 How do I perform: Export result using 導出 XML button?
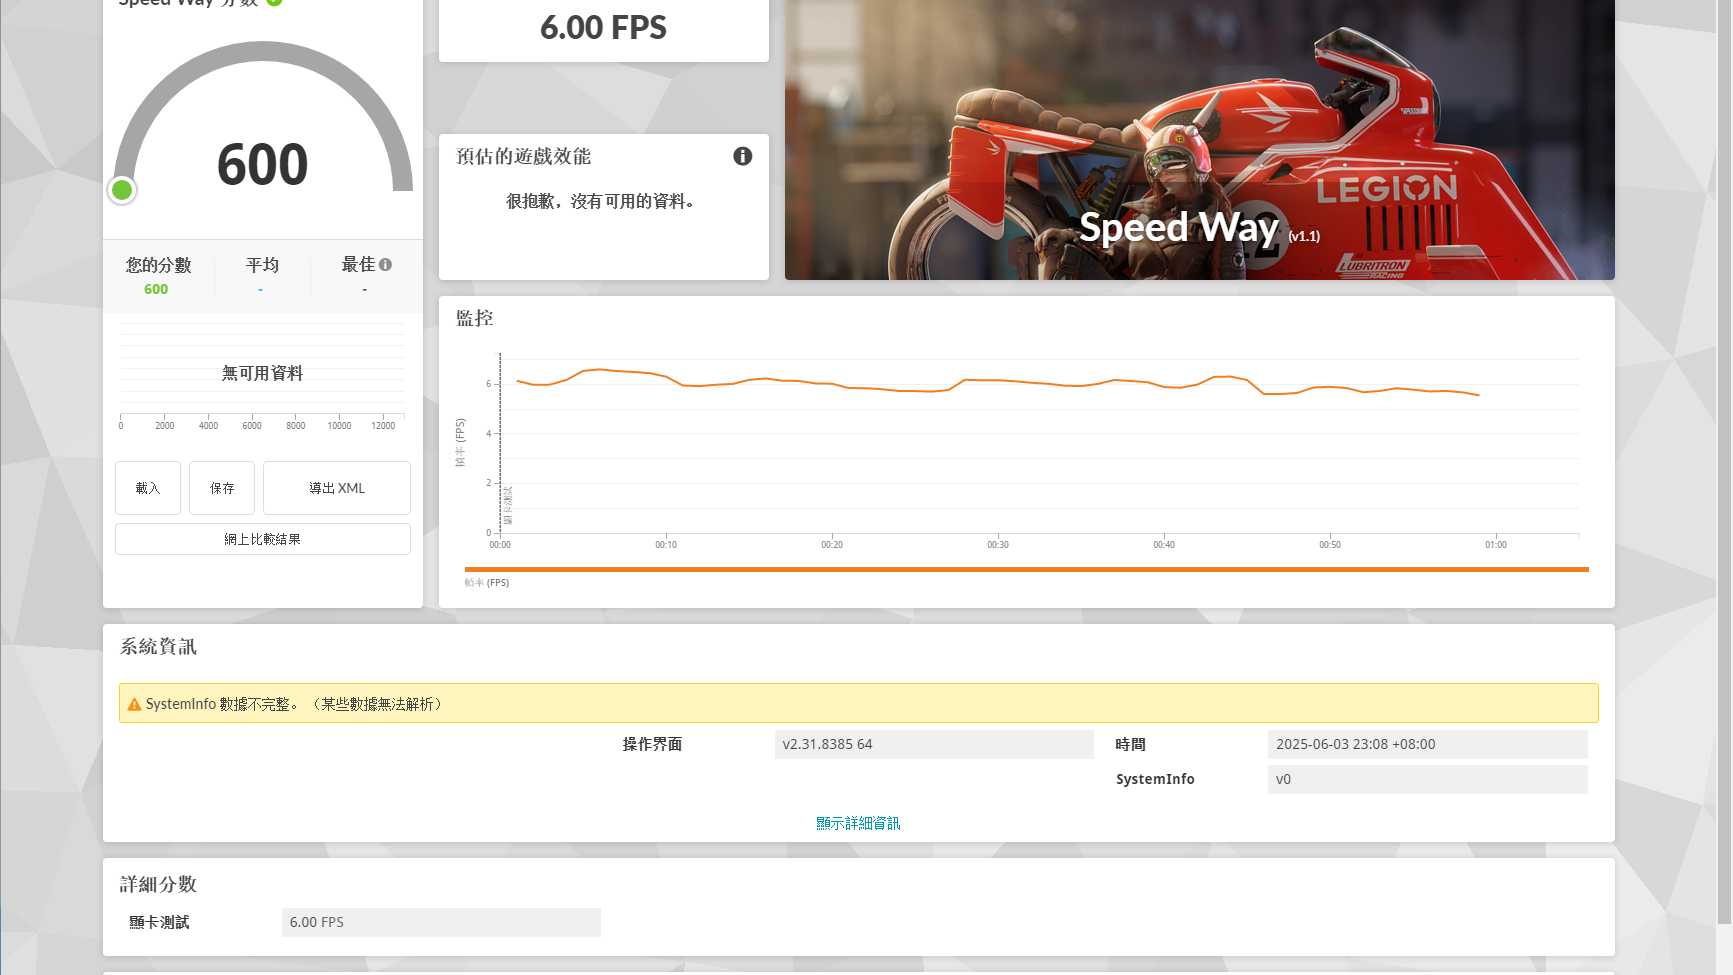(x=337, y=488)
